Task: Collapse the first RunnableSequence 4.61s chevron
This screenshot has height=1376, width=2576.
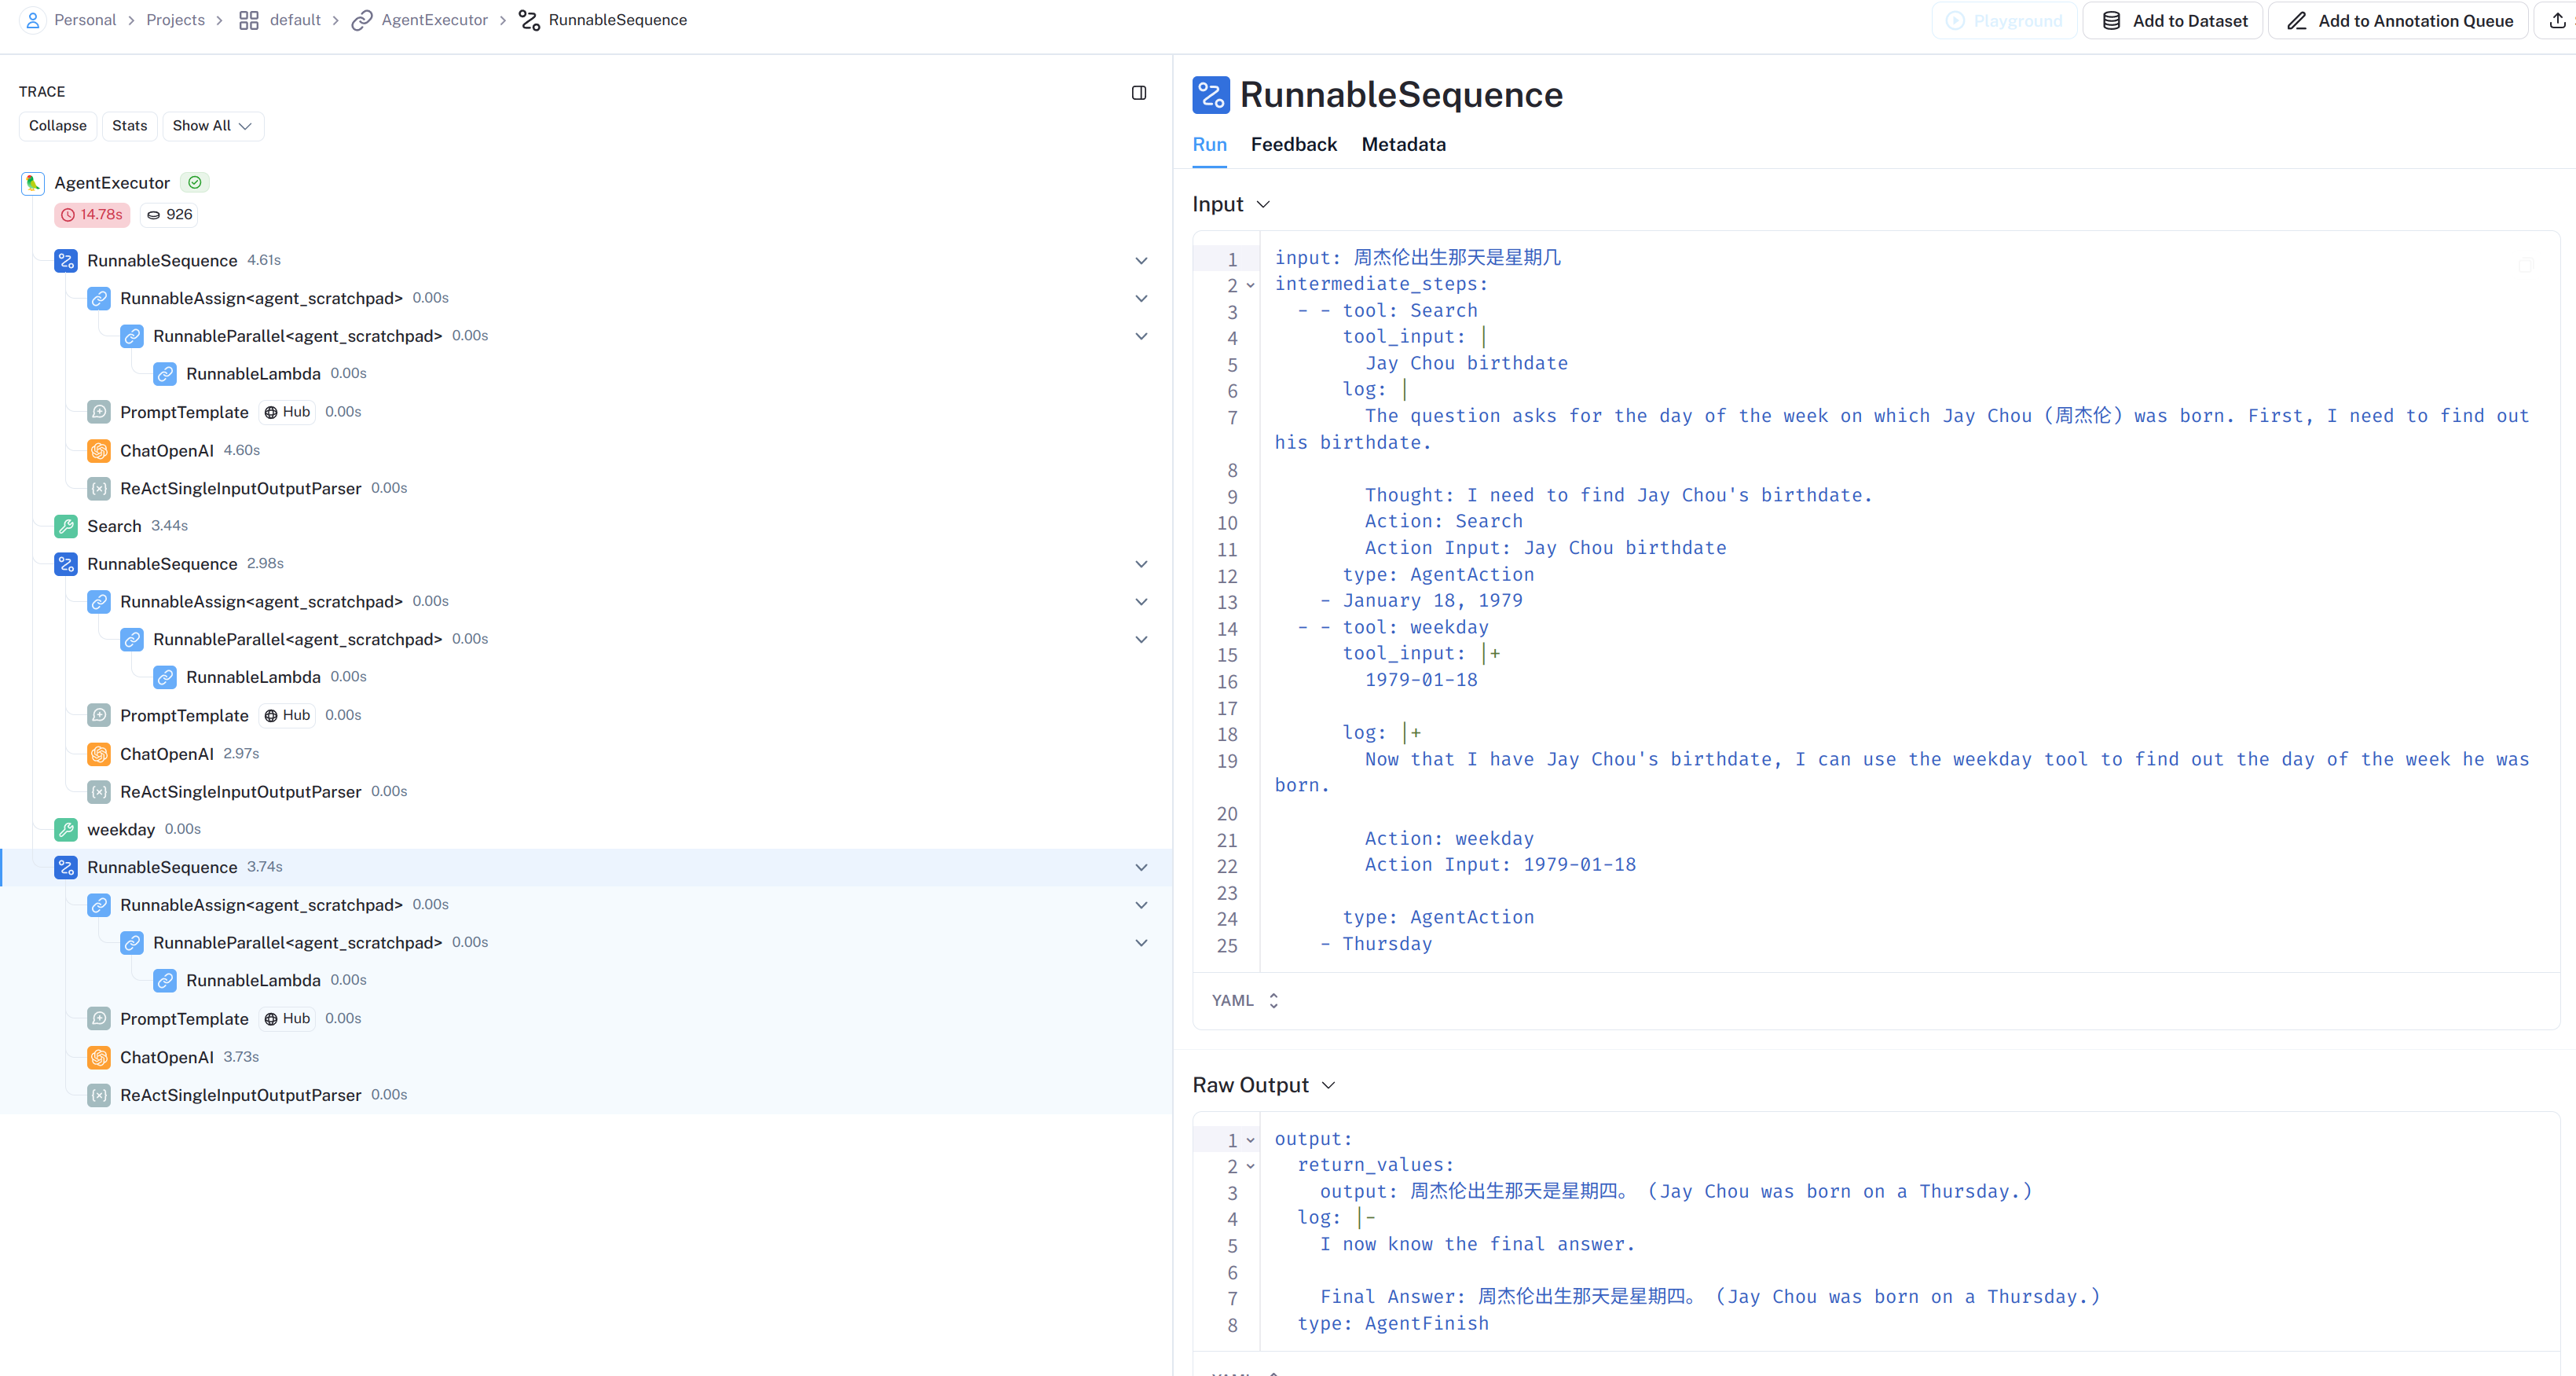Action: tap(1141, 261)
